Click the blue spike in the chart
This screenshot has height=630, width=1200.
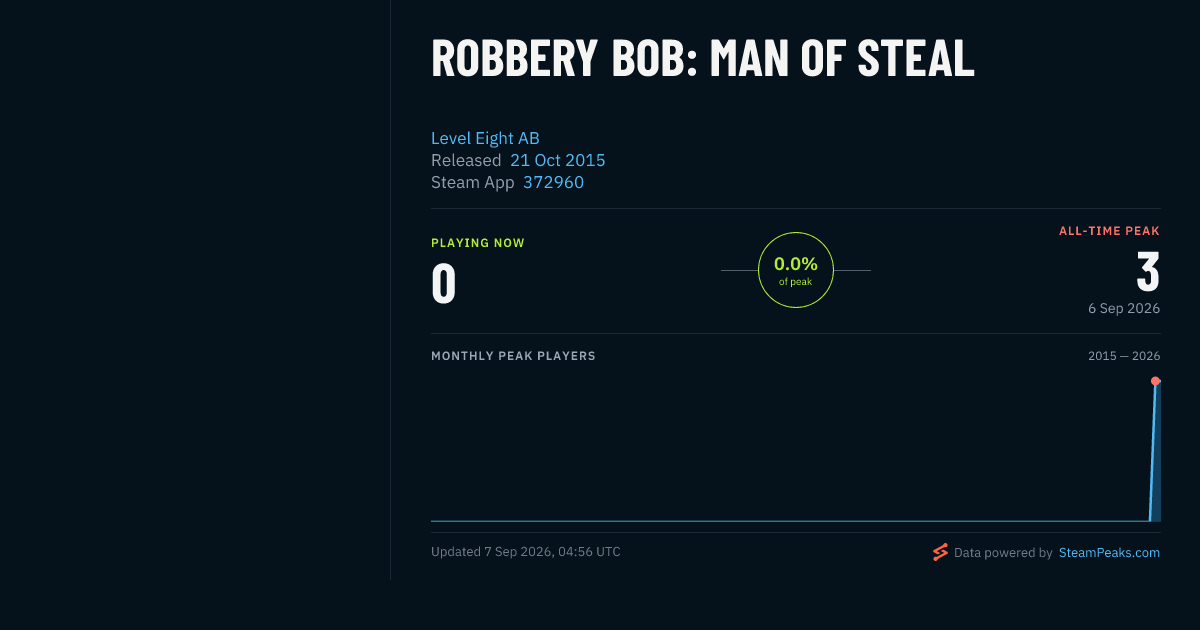click(1154, 450)
